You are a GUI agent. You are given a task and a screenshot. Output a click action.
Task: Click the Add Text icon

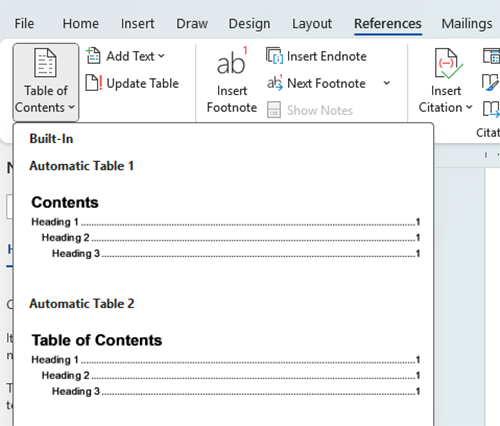93,56
